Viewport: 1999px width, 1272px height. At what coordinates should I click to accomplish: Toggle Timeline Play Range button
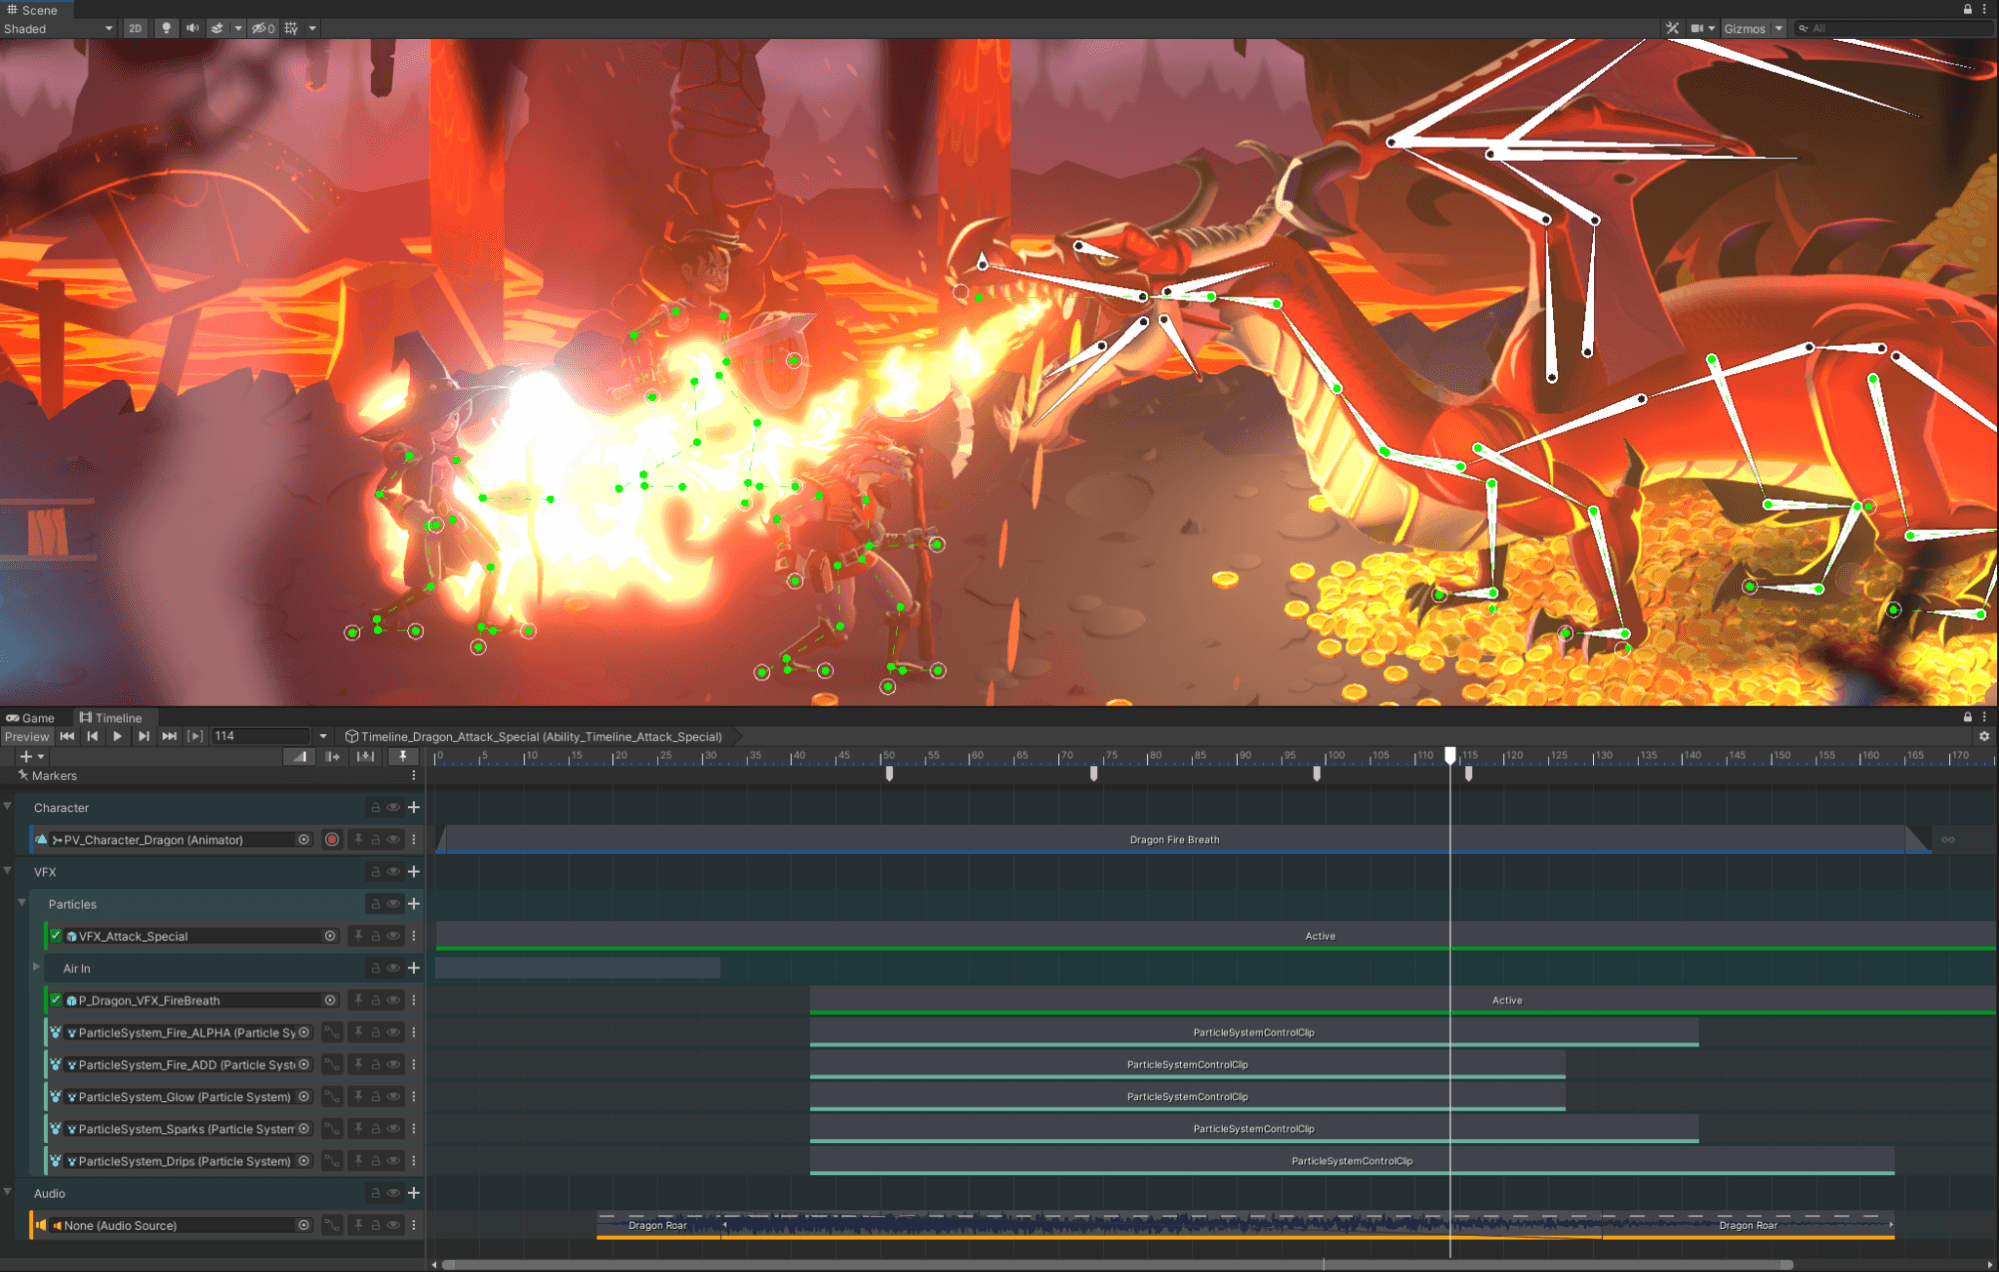point(195,736)
